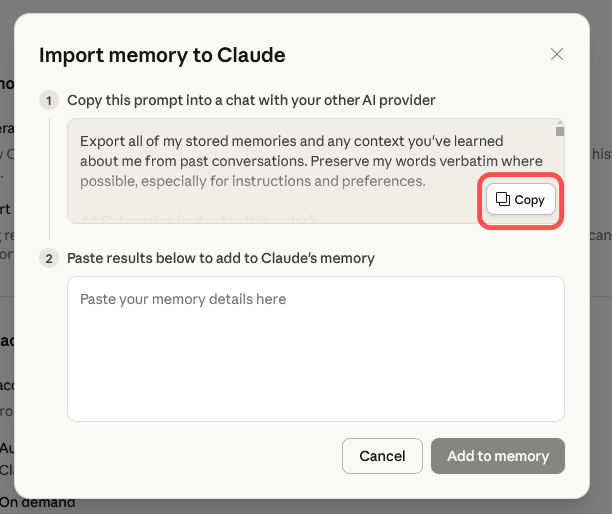Click the step 2 number badge
This screenshot has width=612, height=514.
point(48,258)
